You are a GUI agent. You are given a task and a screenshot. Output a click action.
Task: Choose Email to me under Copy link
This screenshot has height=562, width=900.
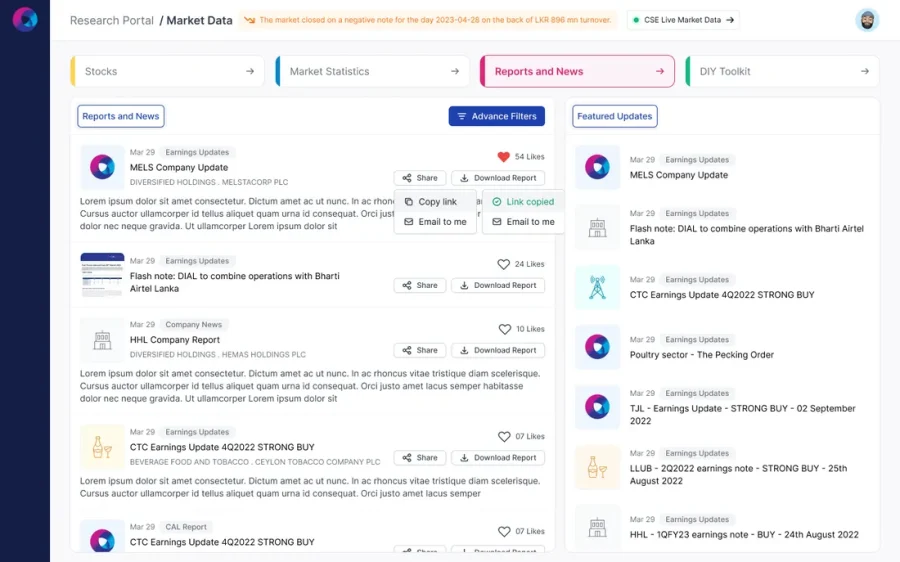(x=435, y=222)
